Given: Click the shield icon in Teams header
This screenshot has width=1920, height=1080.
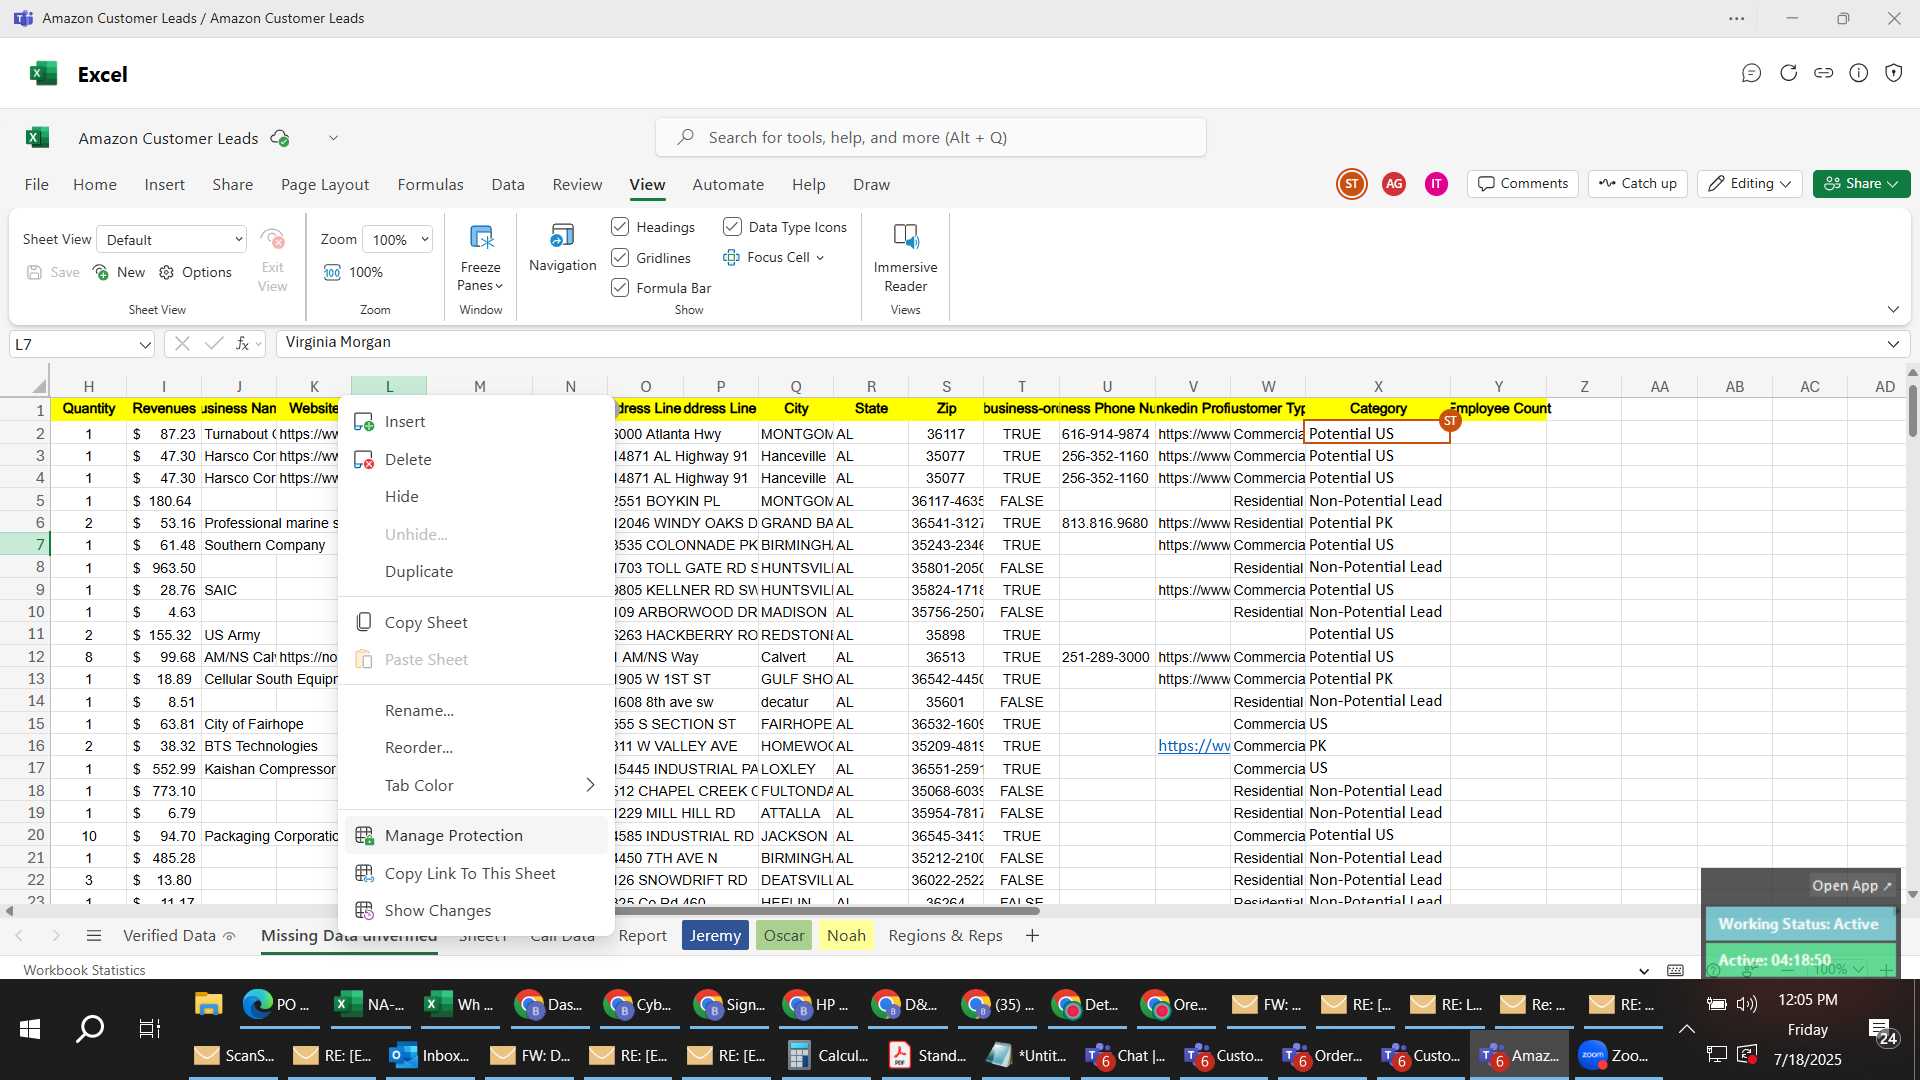Looking at the screenshot, I should [1893, 73].
